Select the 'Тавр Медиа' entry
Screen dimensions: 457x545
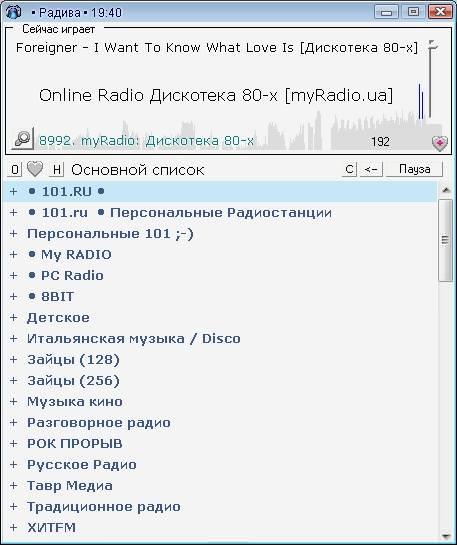click(x=70, y=486)
